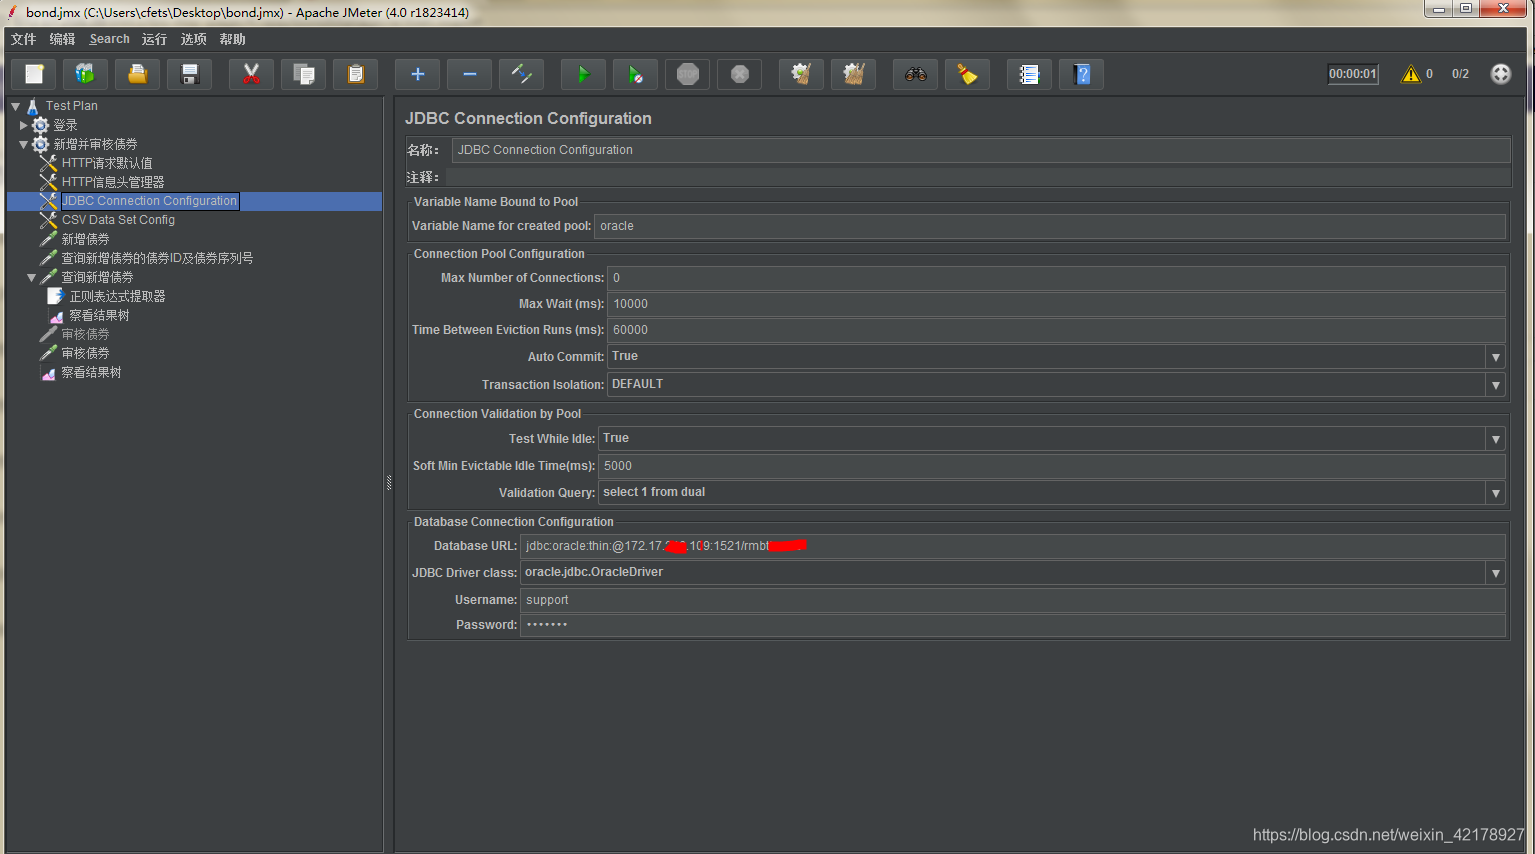Open the Transaction Isolation dropdown

[x=1496, y=385]
